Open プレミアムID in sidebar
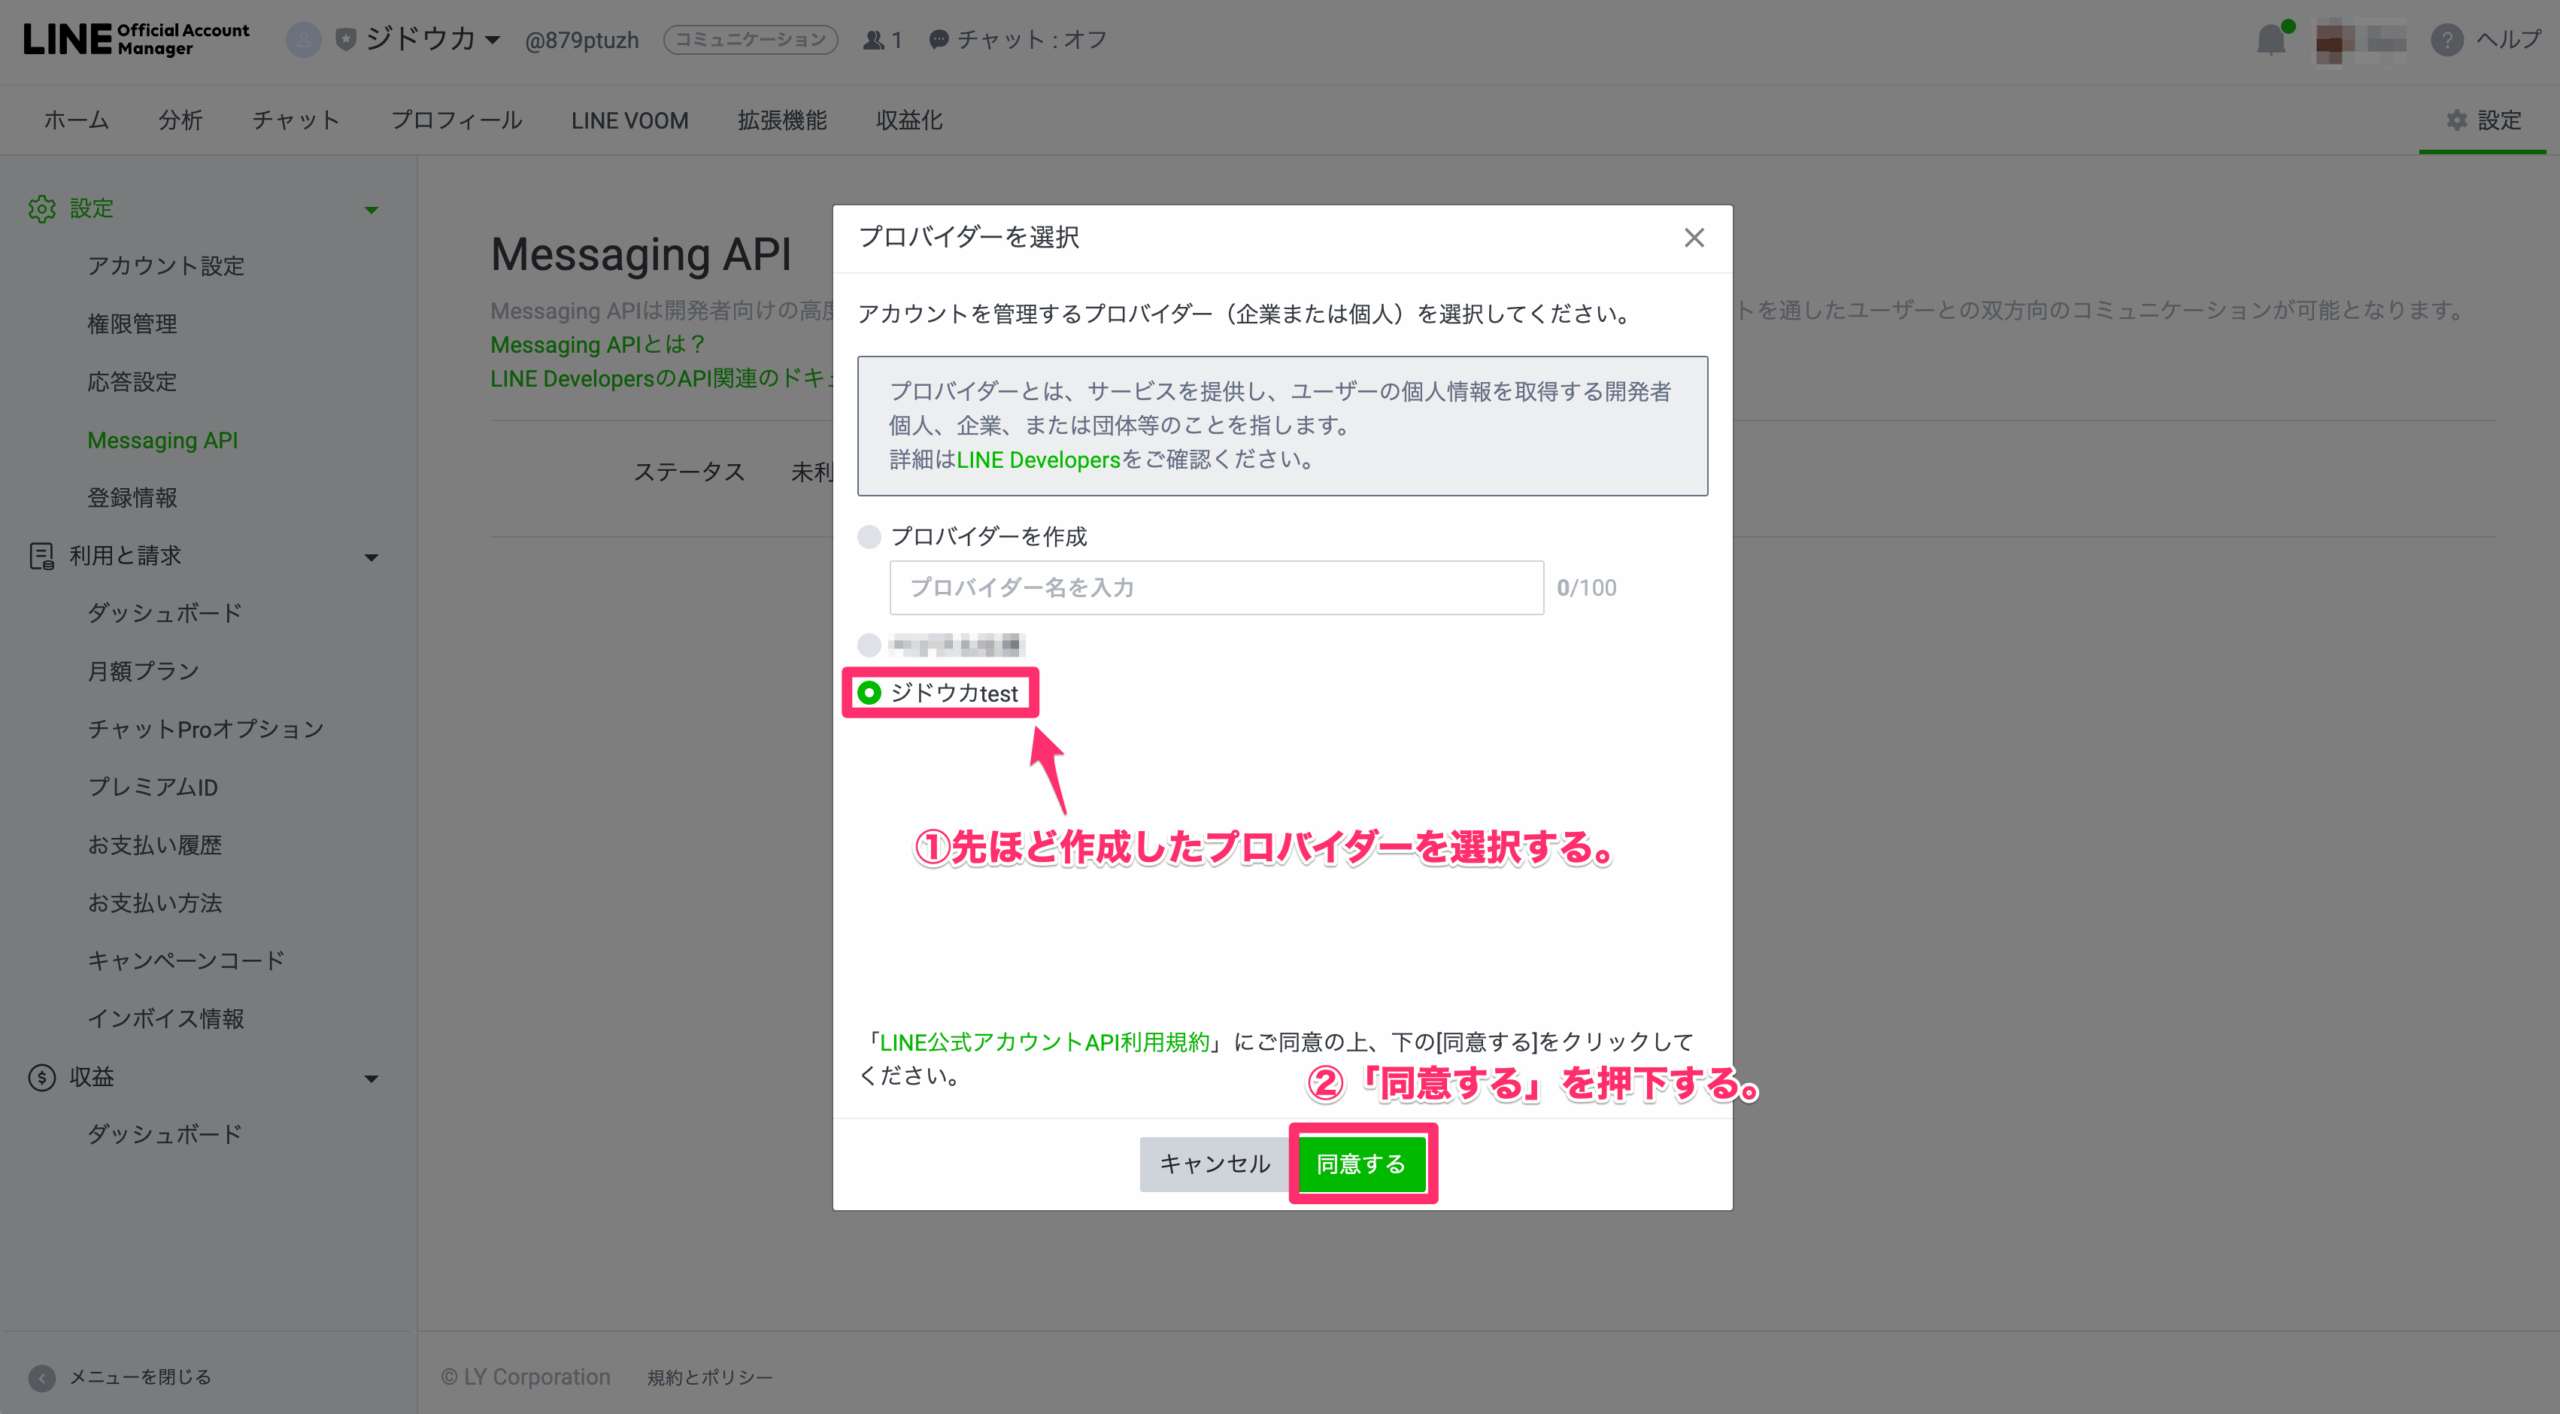 click(152, 787)
